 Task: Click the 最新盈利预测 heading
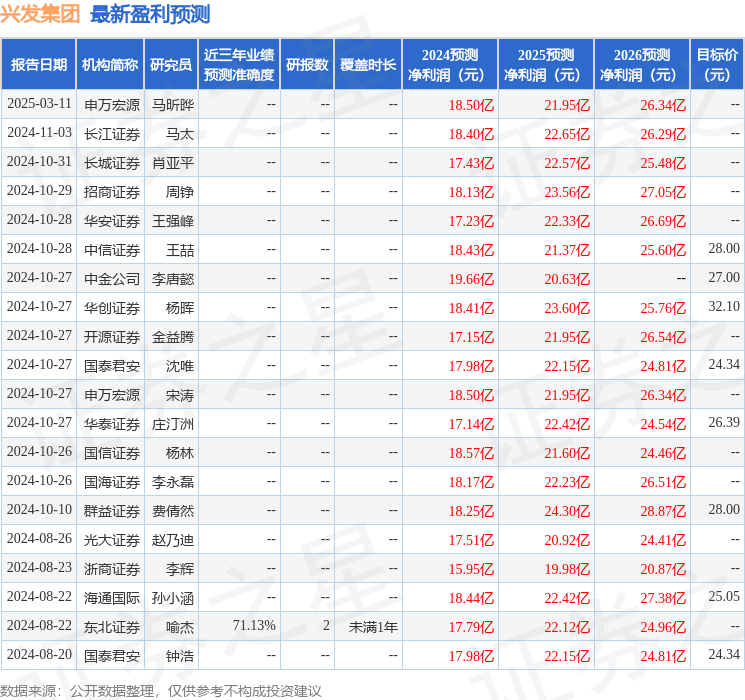[x=150, y=14]
